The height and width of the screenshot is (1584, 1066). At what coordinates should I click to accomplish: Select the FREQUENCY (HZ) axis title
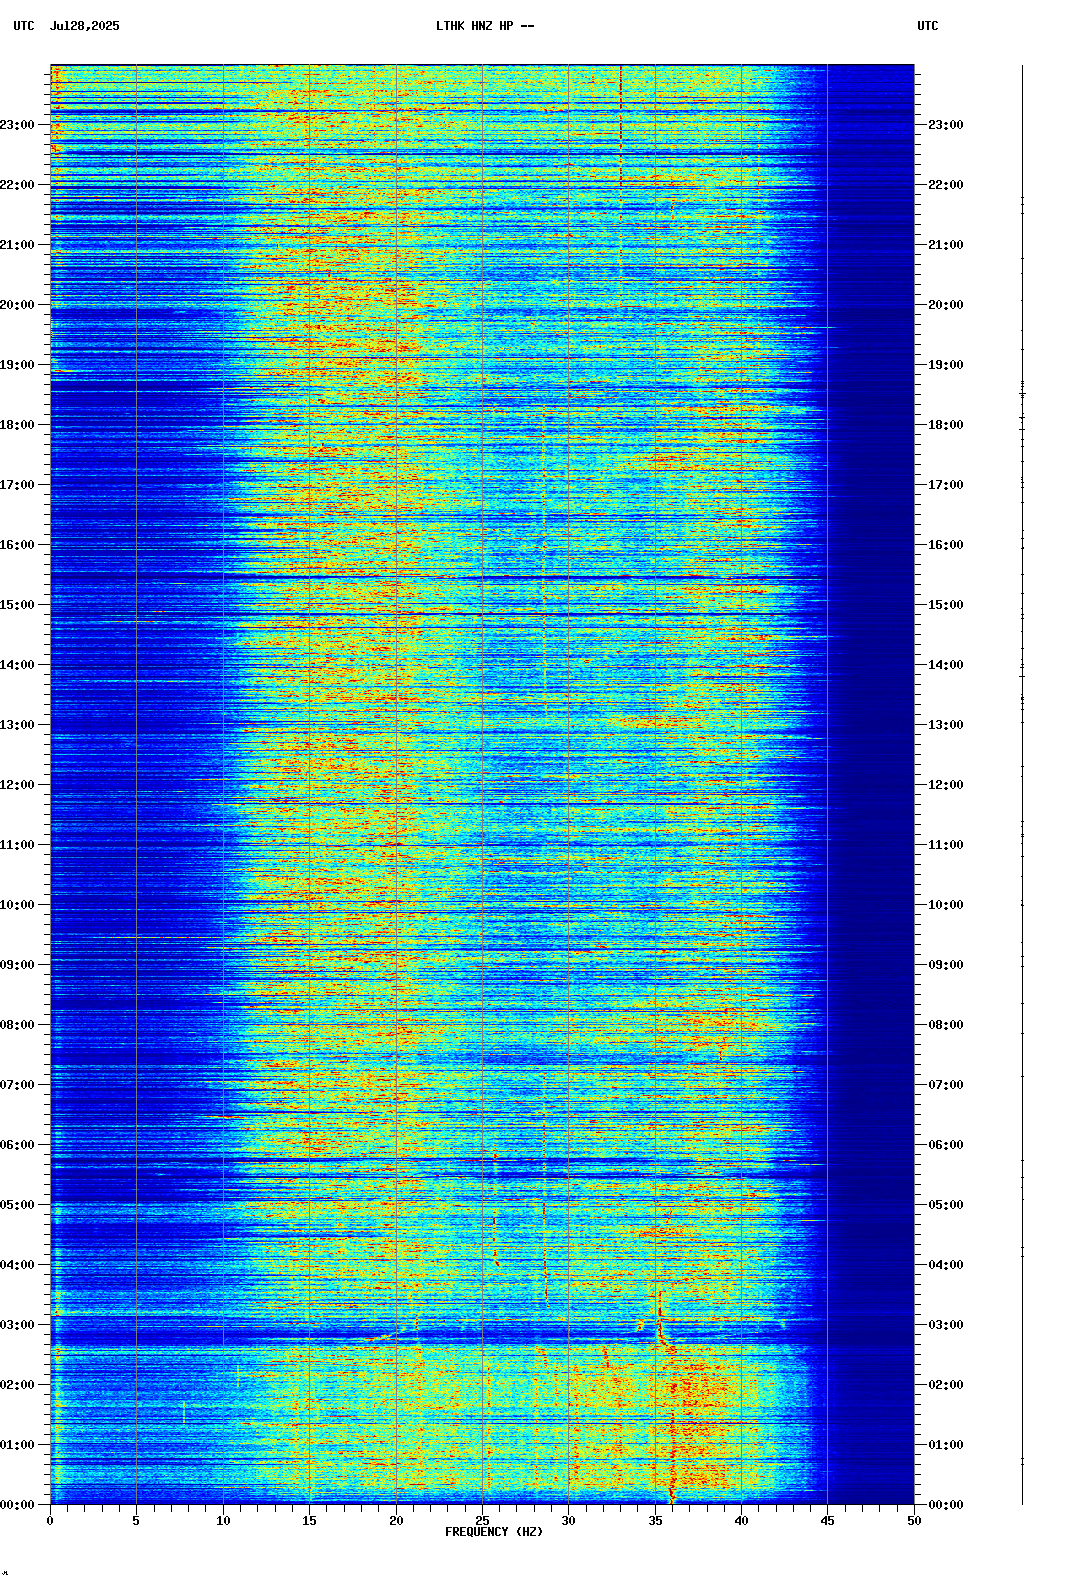coord(494,1532)
